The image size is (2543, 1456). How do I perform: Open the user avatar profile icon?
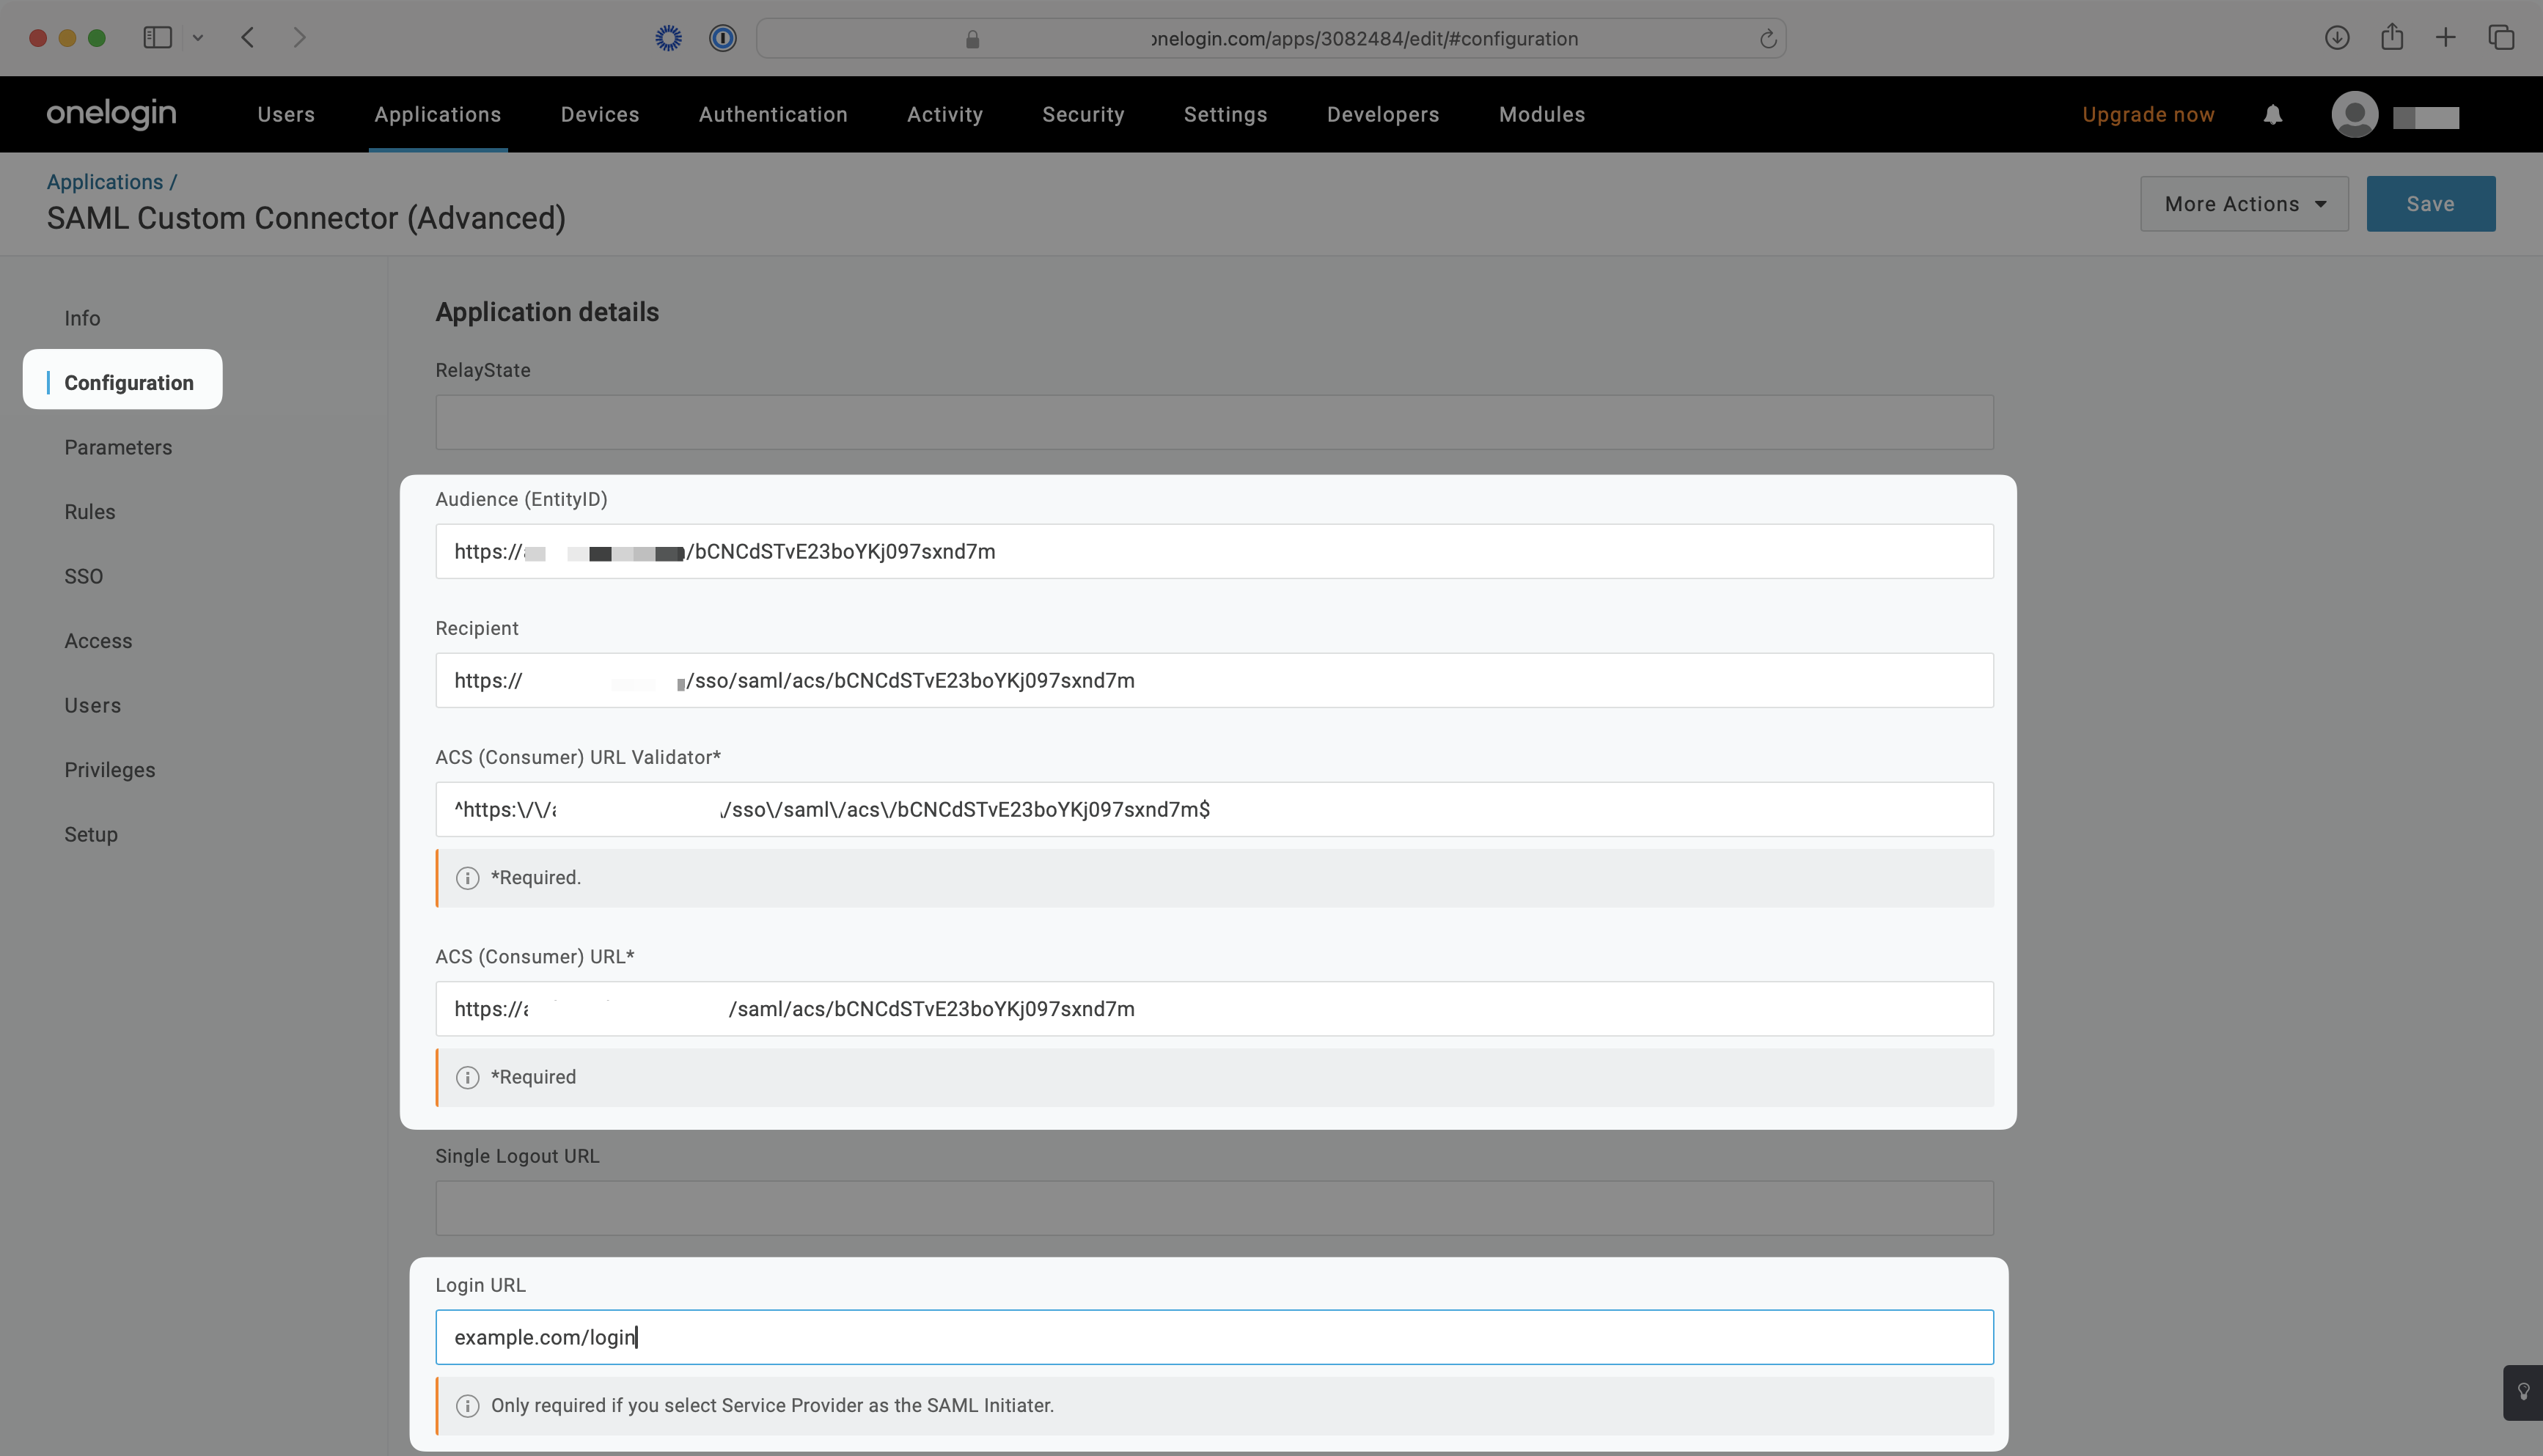(x=2355, y=115)
